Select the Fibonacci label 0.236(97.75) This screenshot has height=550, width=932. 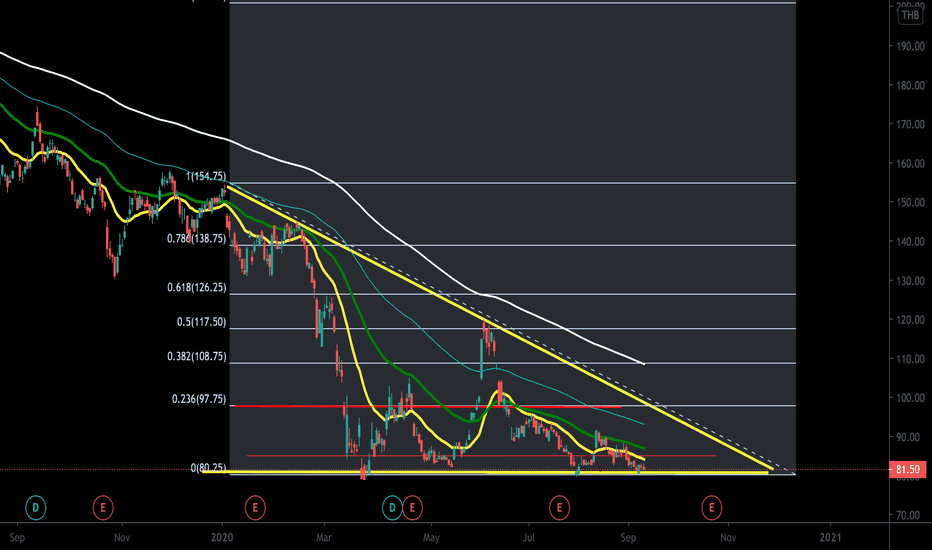point(199,399)
